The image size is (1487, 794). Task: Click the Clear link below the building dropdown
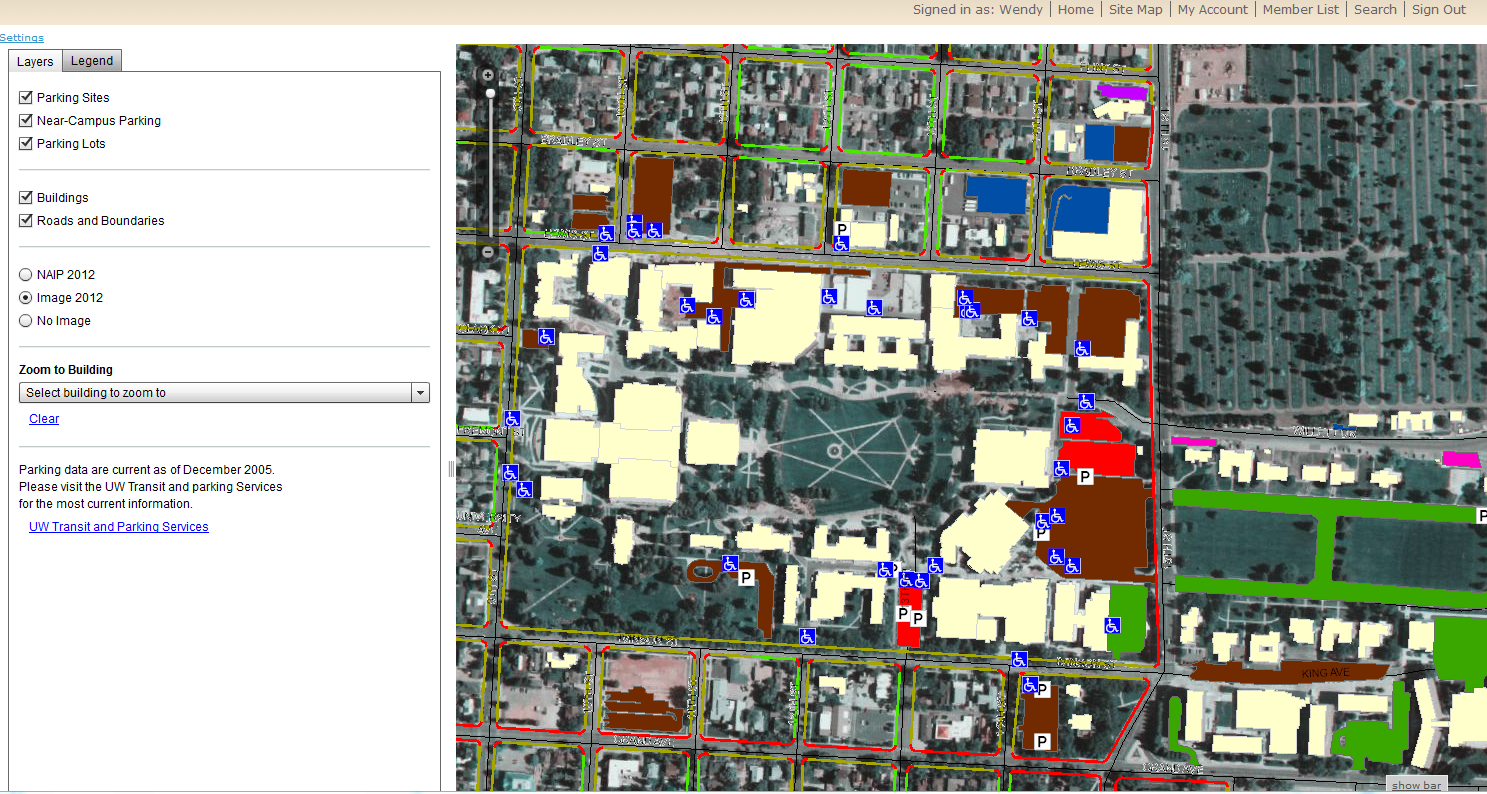44,418
